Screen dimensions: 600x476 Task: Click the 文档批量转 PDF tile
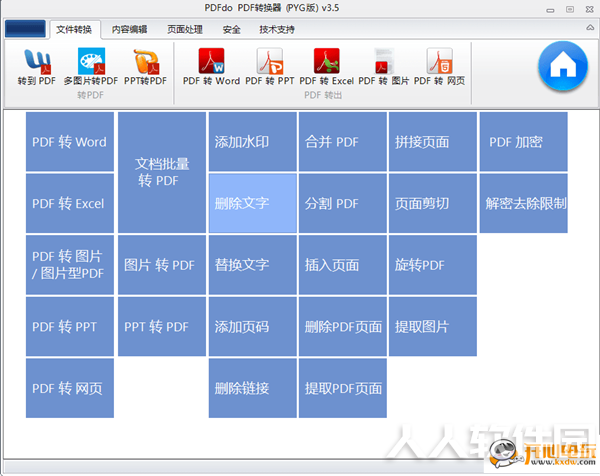pyautogui.click(x=162, y=172)
